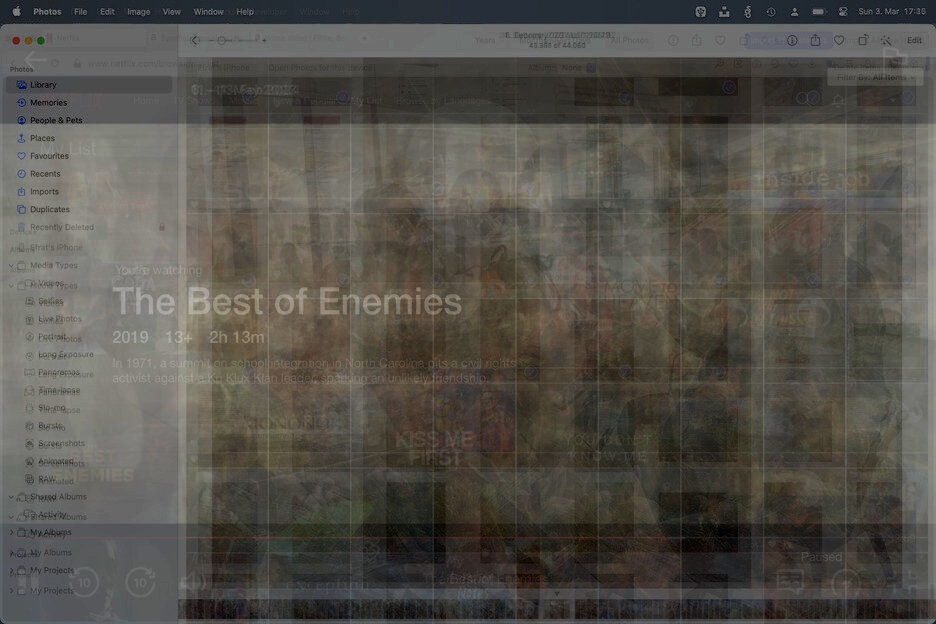Adjust the thumbnail zoom slider
The image size is (936, 624).
pyautogui.click(x=238, y=40)
